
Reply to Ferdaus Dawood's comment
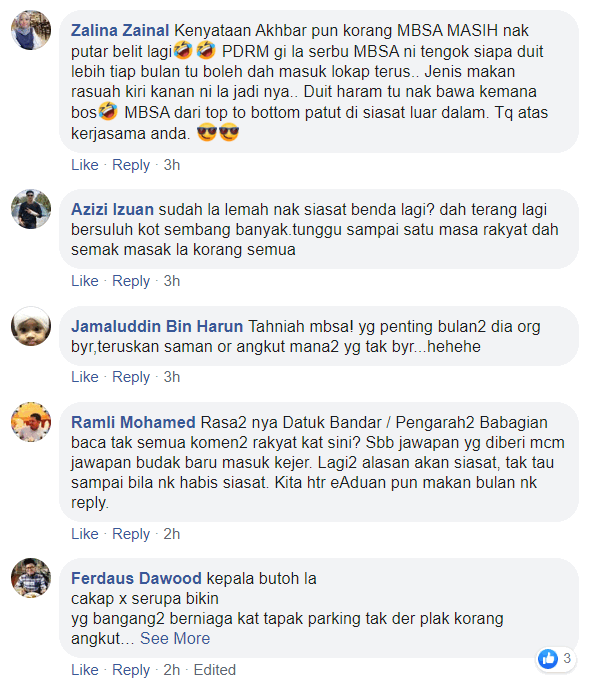coord(131,670)
